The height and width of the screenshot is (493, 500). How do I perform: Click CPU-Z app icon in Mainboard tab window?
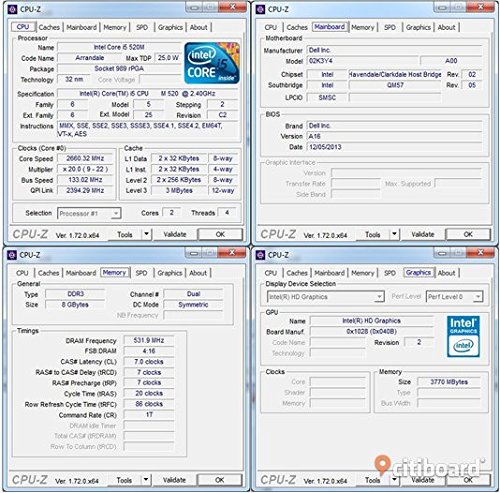[x=260, y=9]
